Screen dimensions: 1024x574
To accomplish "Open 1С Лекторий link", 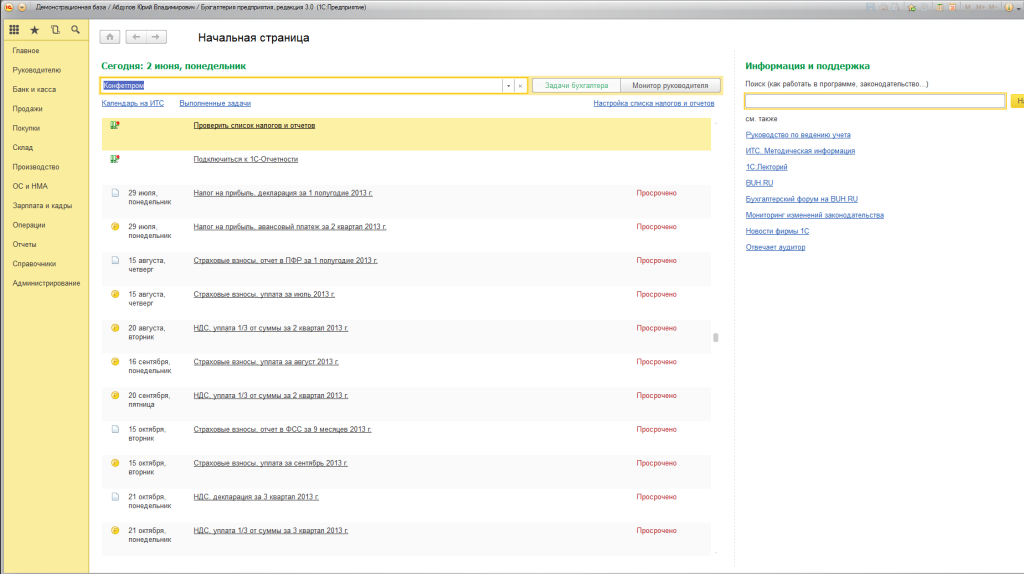I will pyautogui.click(x=767, y=167).
